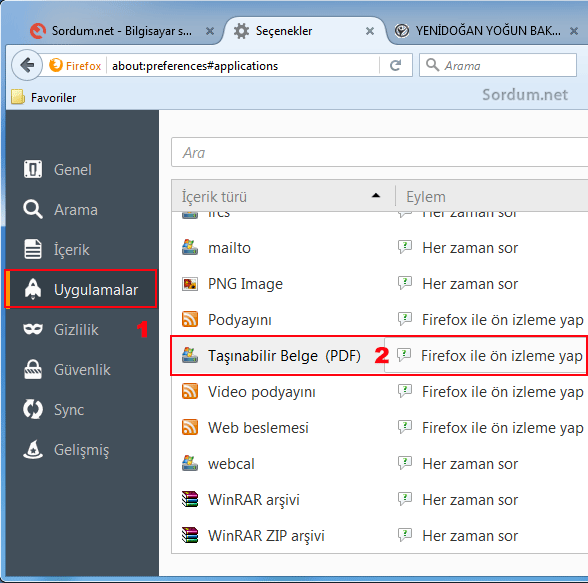Select Gizlilik in the preferences sidebar
Screen dimensions: 588x583
[82, 329]
